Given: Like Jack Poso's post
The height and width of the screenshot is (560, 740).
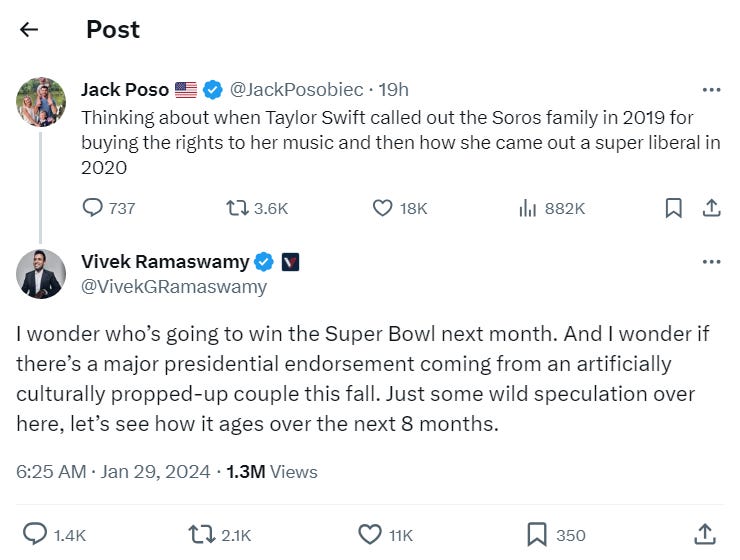Looking at the screenshot, I should point(383,208).
